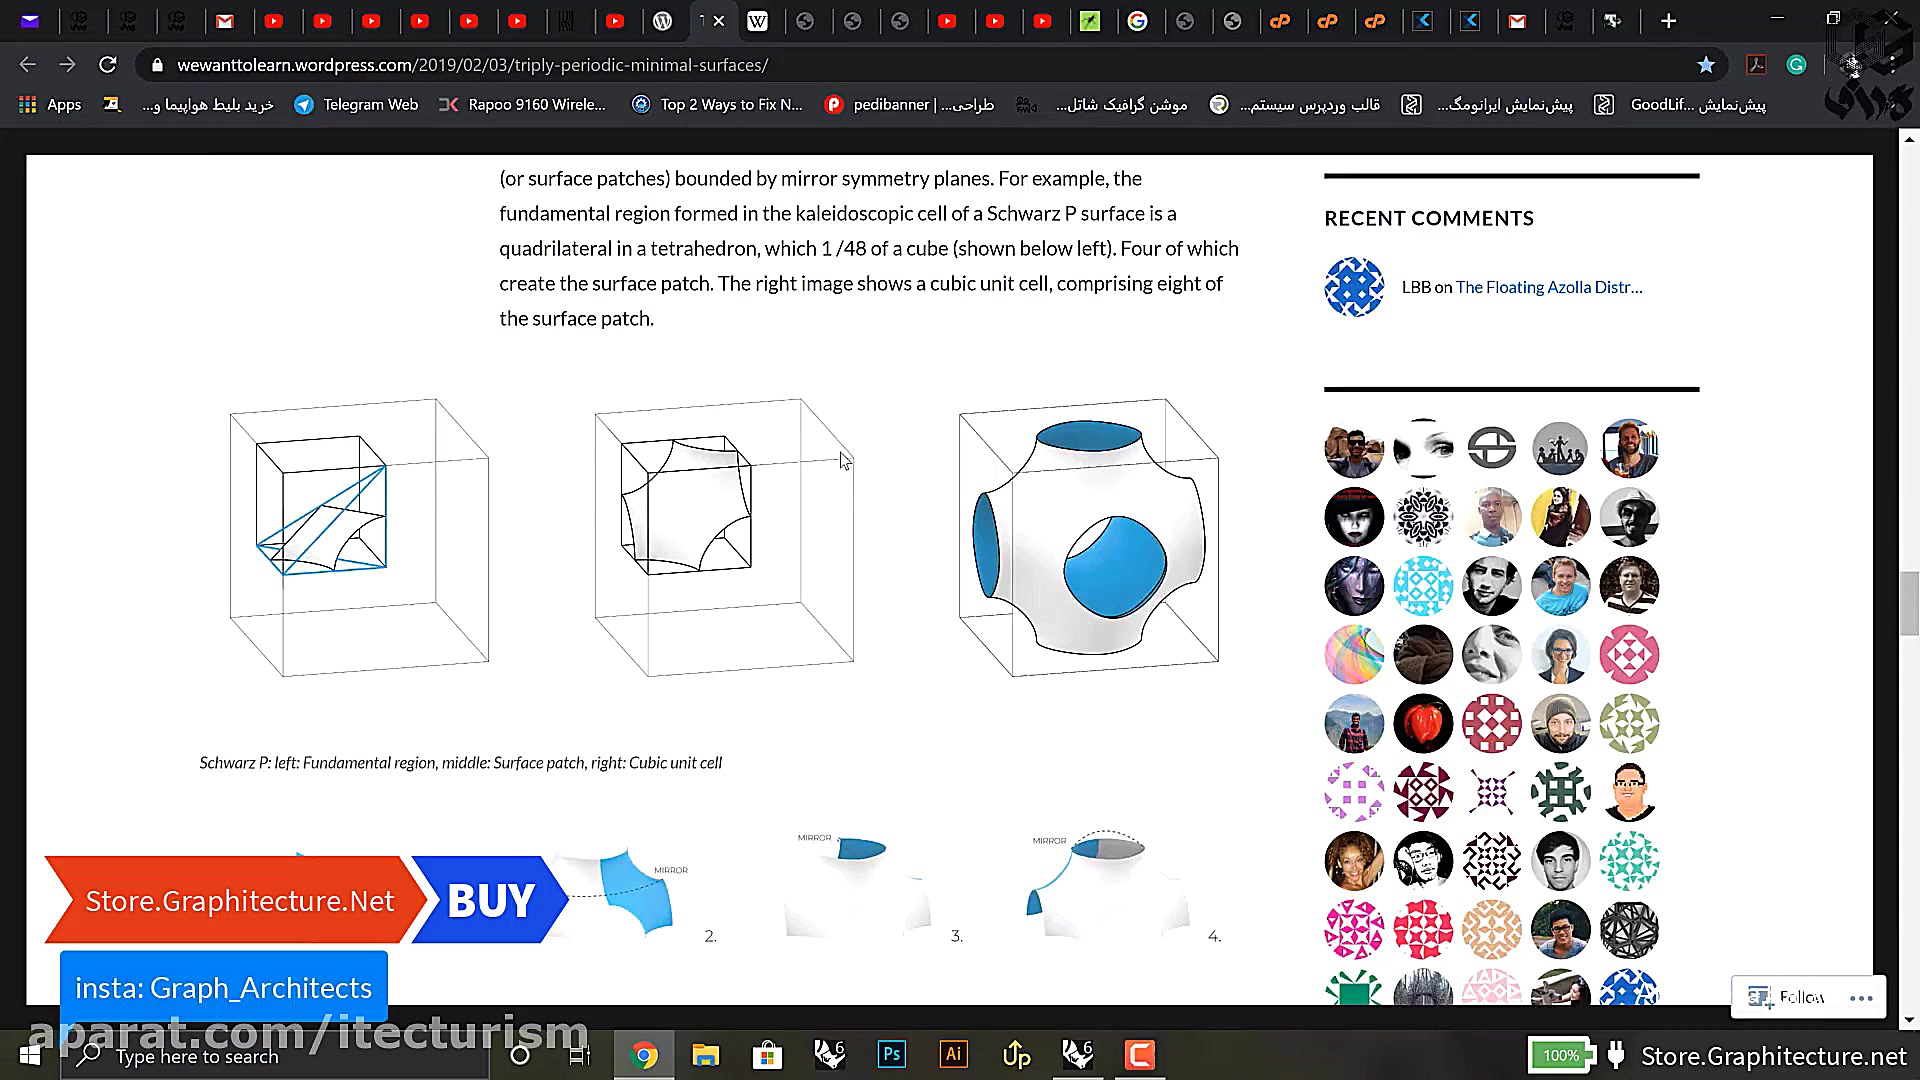The height and width of the screenshot is (1080, 1920).
Task: Open 'The Floating Azolla Distr...' comment link
Action: (x=1548, y=287)
